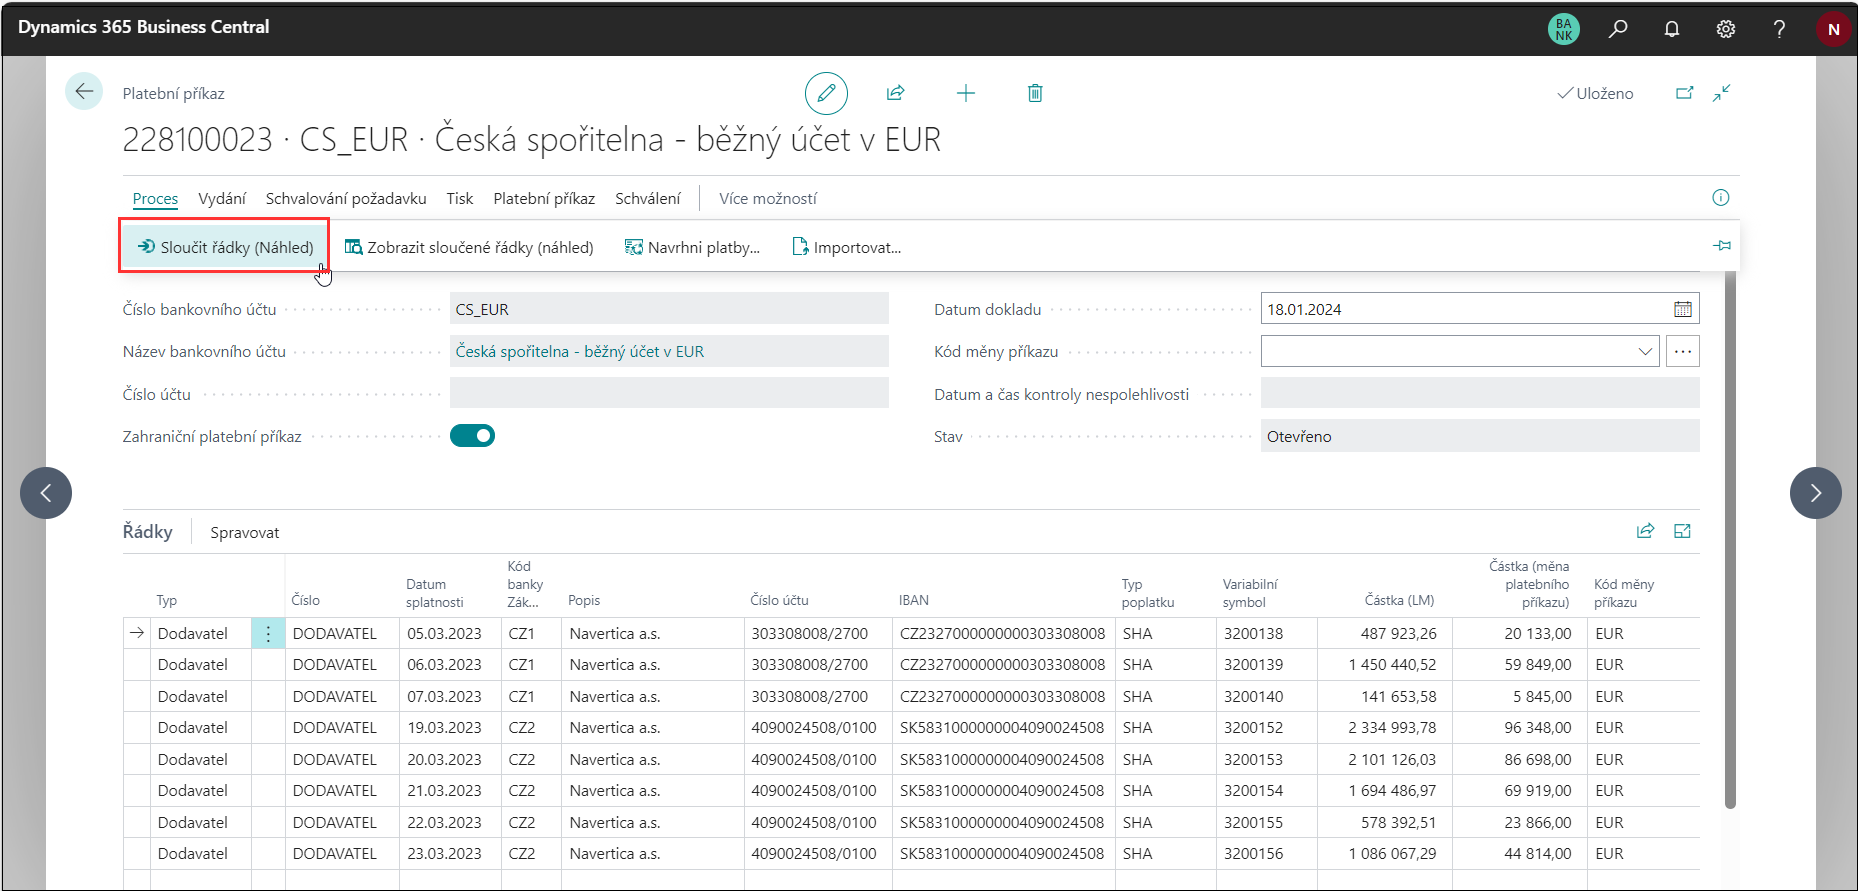This screenshot has height=891, width=1858.
Task: Toggle Zahraniční platební příkaz switch
Action: coord(472,436)
